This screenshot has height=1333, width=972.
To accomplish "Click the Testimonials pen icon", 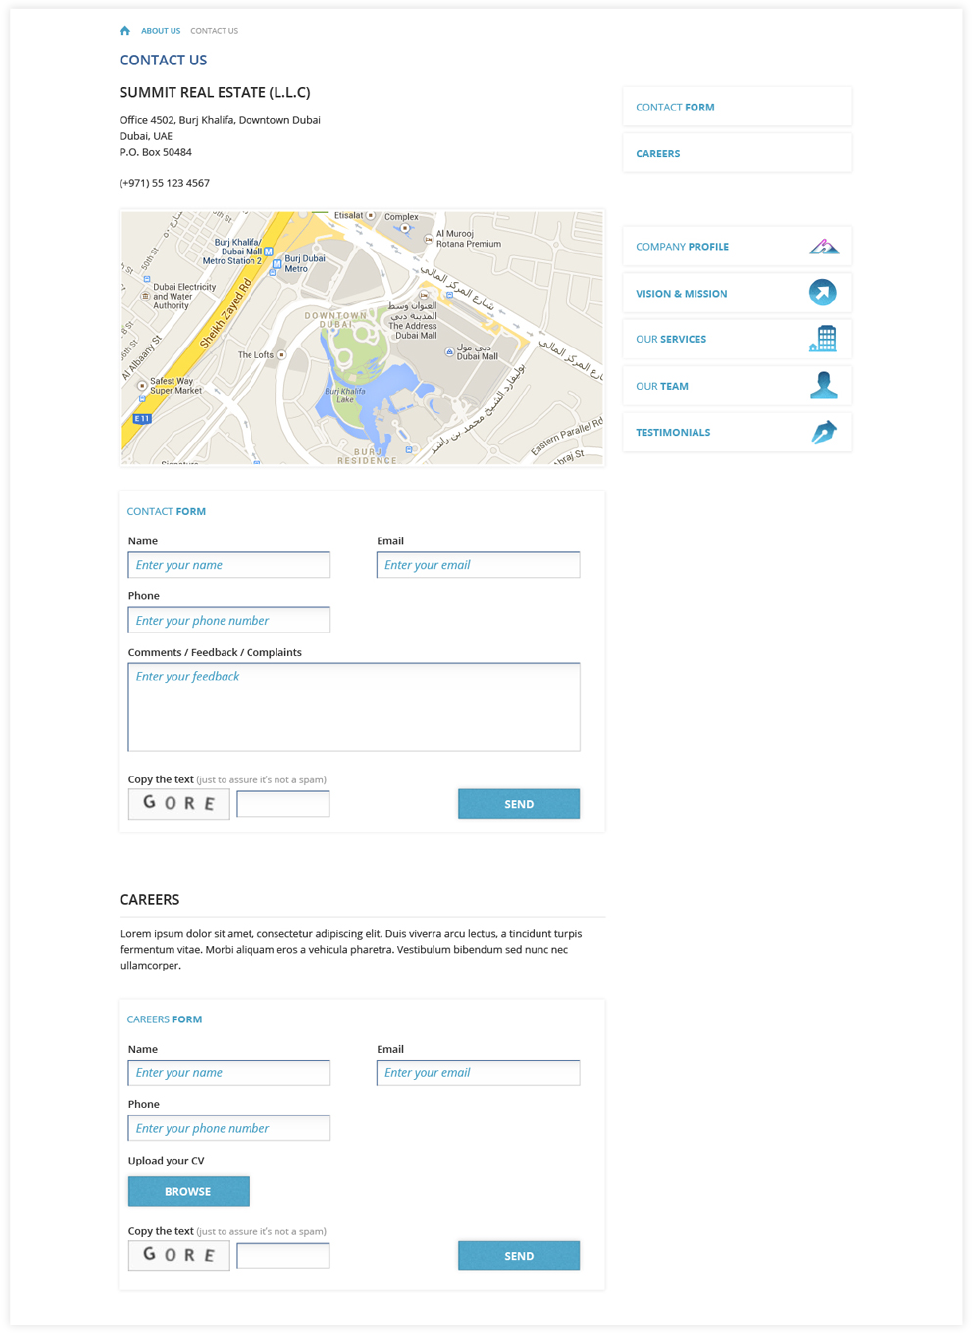I will point(823,432).
